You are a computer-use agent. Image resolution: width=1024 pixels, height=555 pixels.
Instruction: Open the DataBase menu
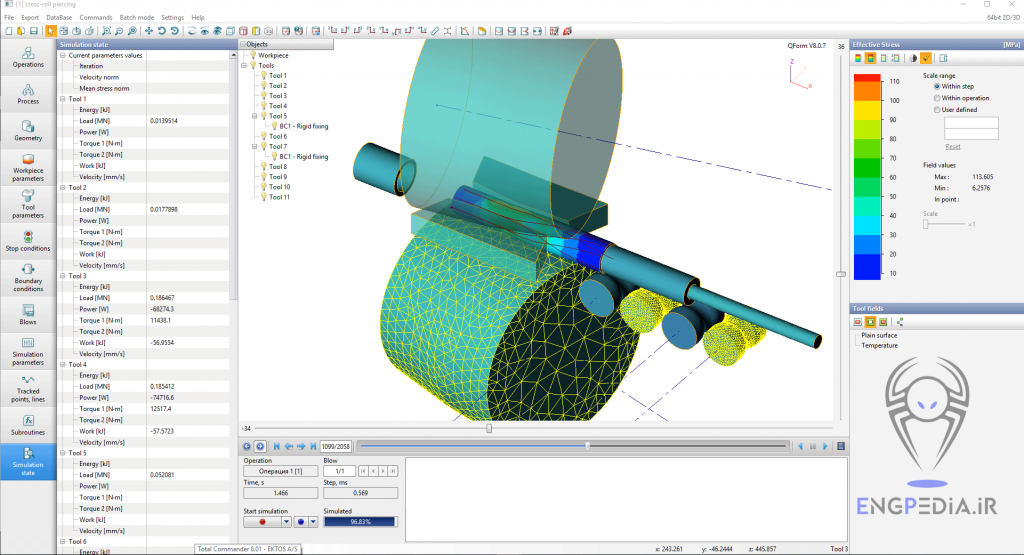[59, 18]
